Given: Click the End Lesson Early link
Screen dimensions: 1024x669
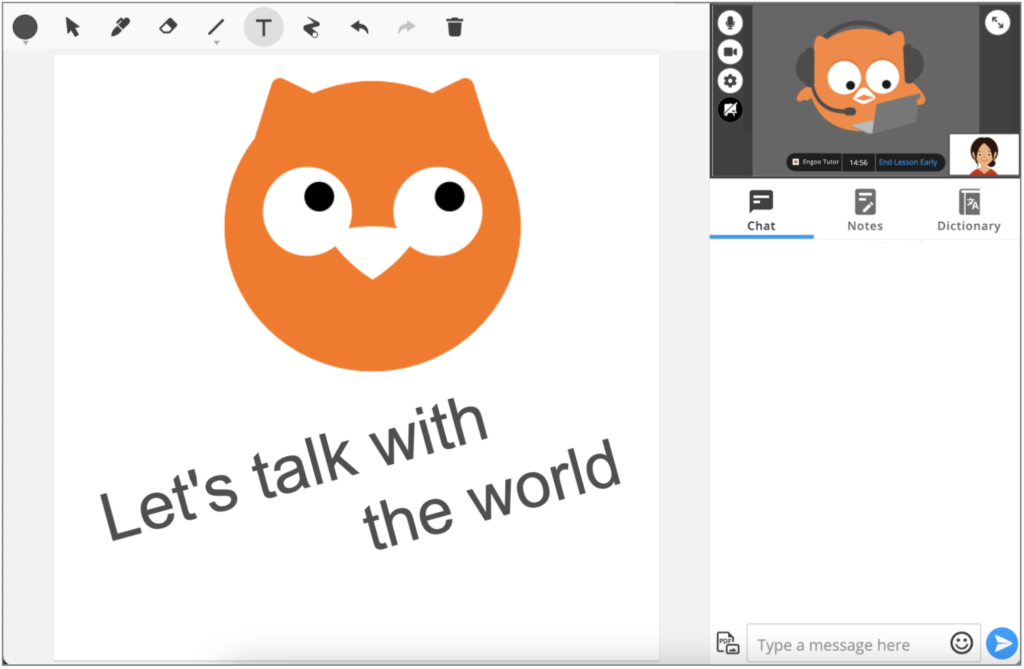Looking at the screenshot, I should (908, 162).
